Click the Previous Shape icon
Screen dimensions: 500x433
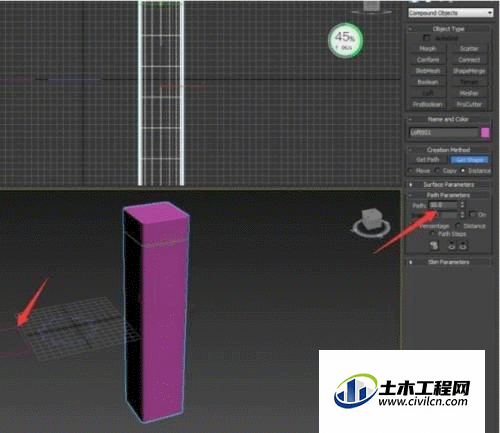(x=452, y=246)
